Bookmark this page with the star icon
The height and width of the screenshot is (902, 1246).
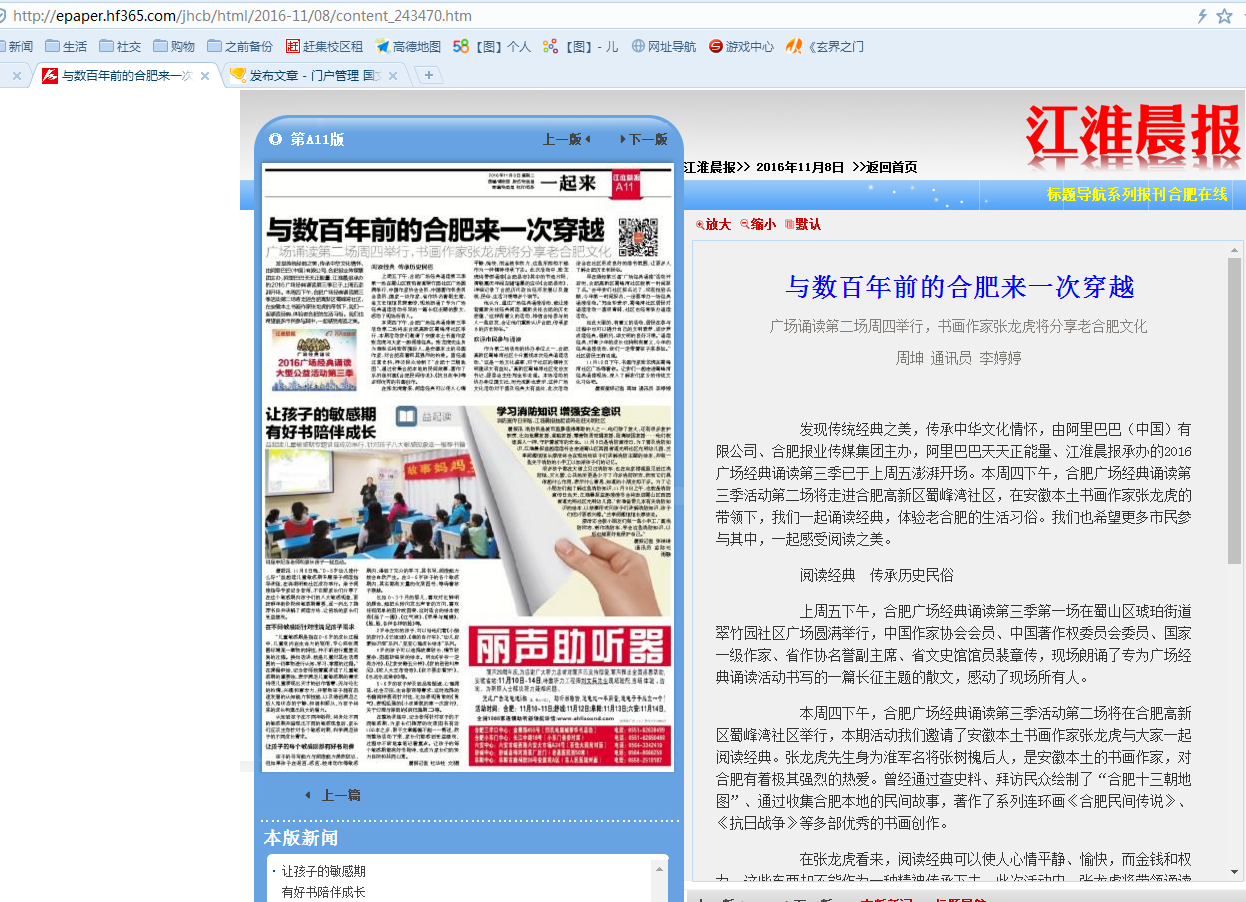tap(1224, 16)
